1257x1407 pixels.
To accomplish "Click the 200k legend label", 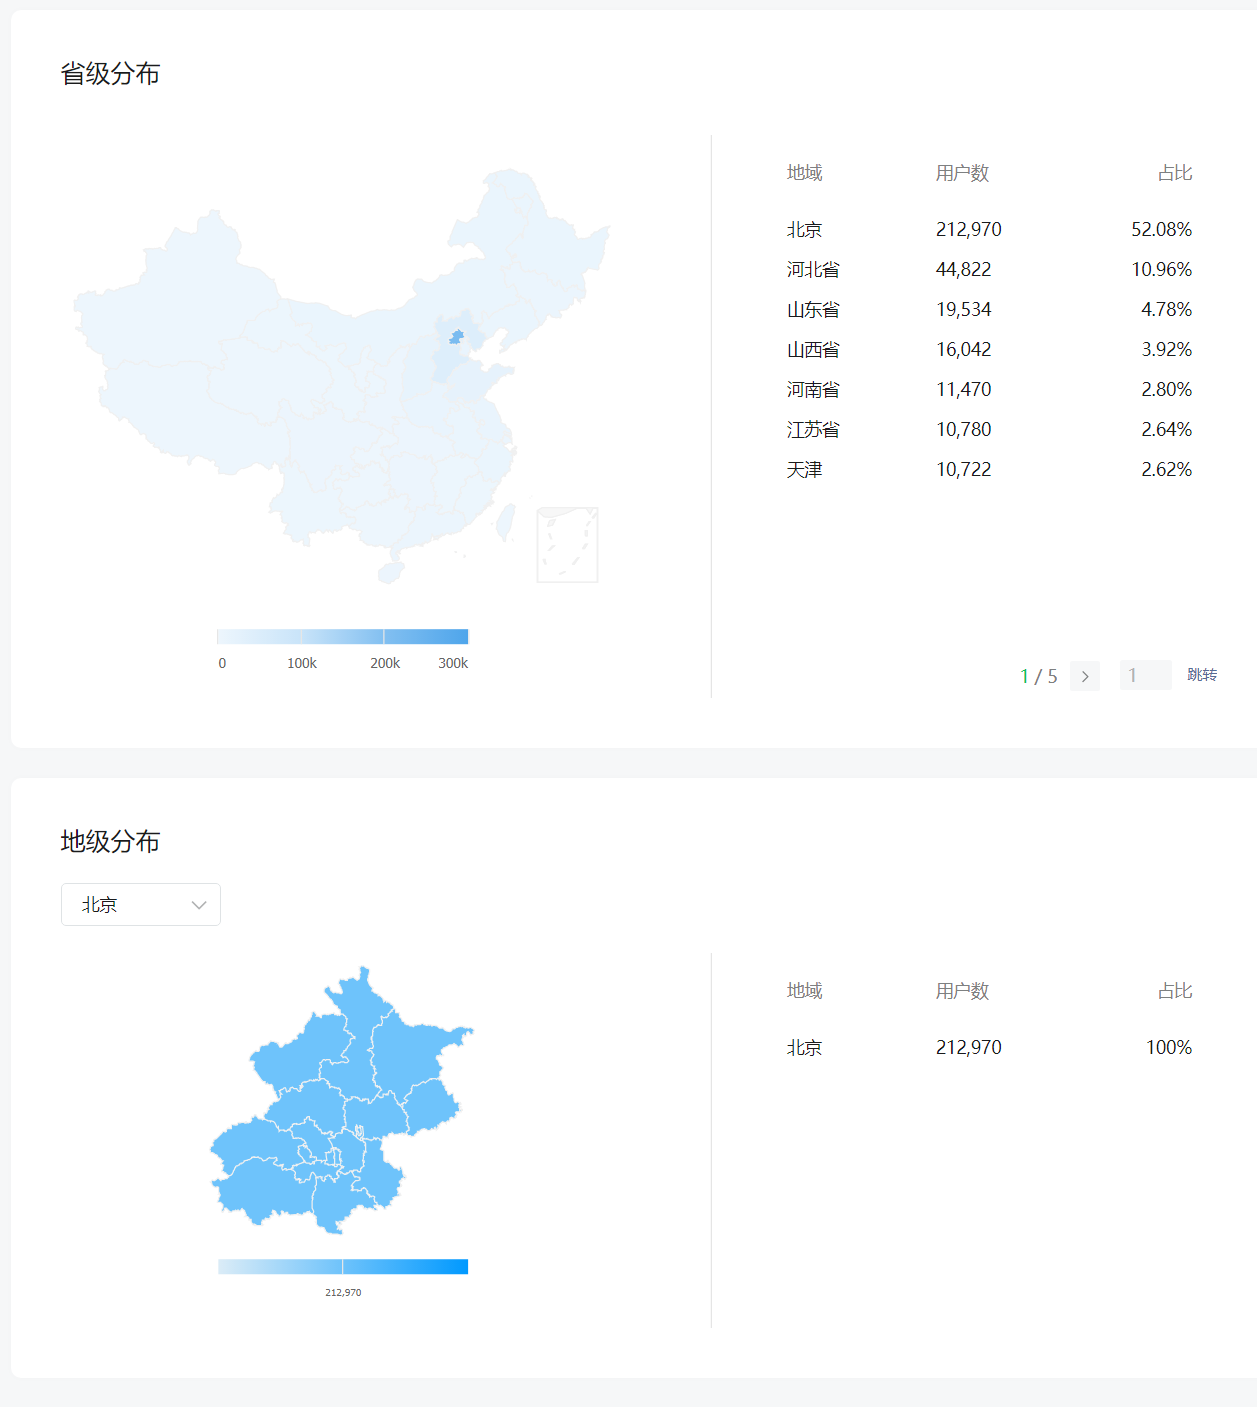I will pos(385,663).
